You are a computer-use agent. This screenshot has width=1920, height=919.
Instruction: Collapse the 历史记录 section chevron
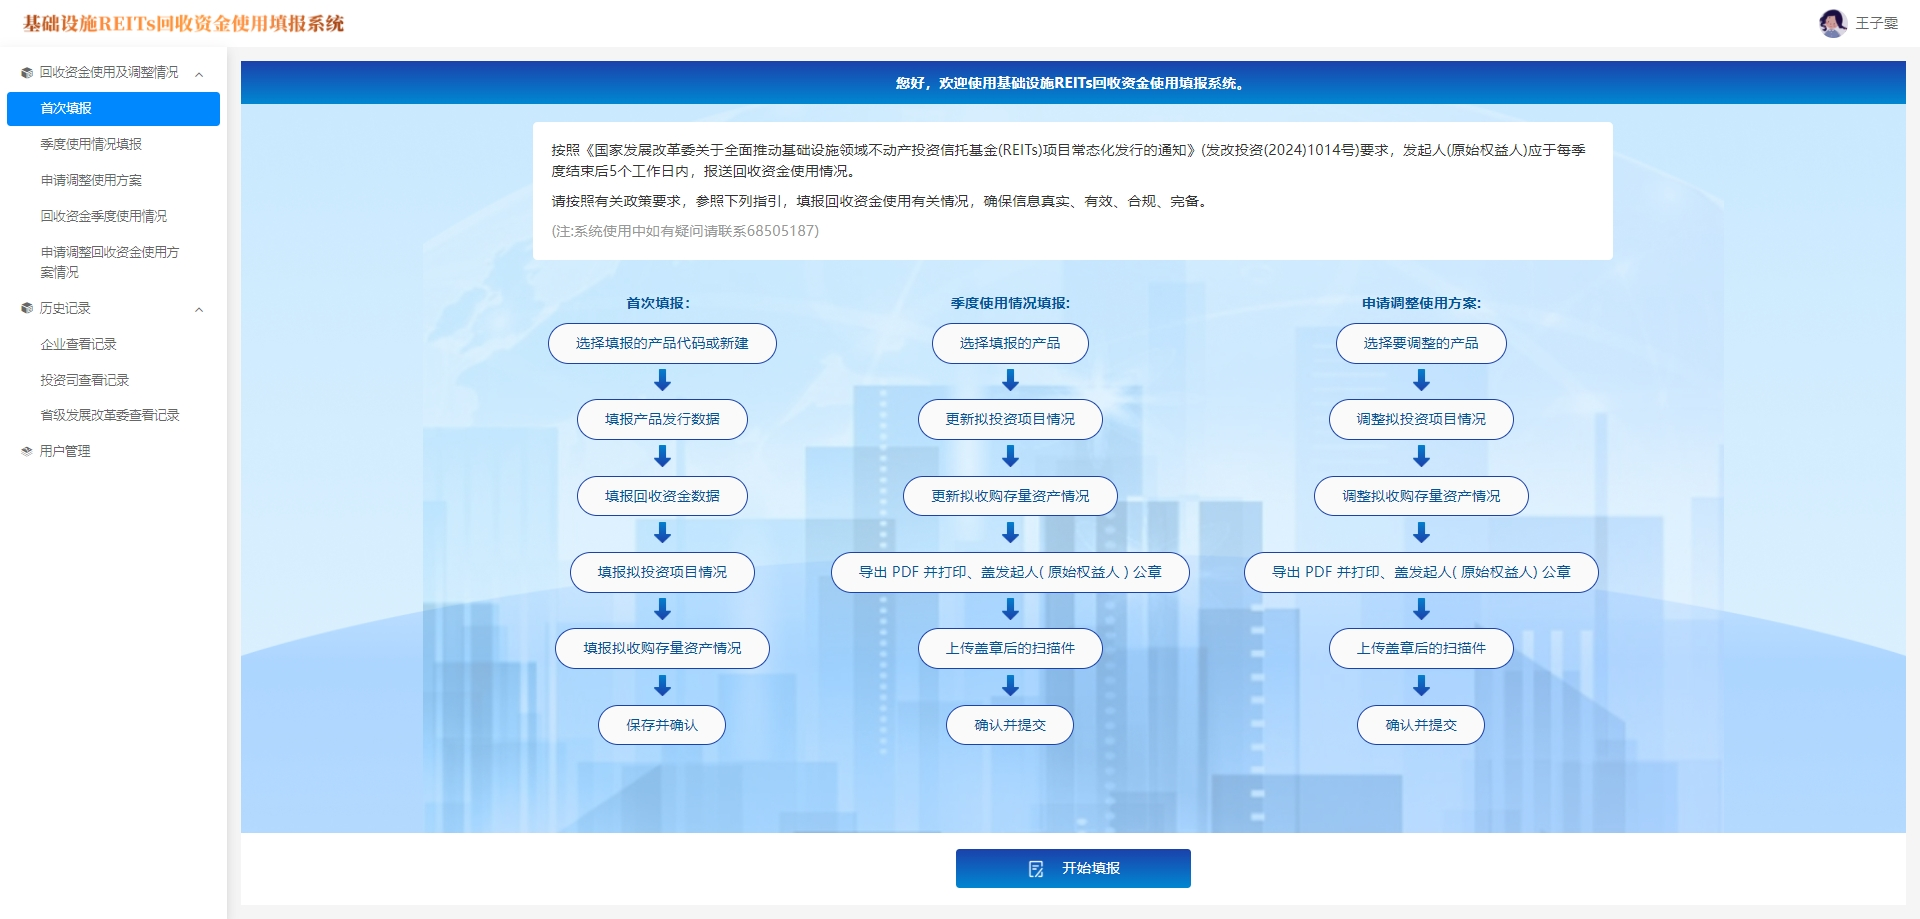199,309
